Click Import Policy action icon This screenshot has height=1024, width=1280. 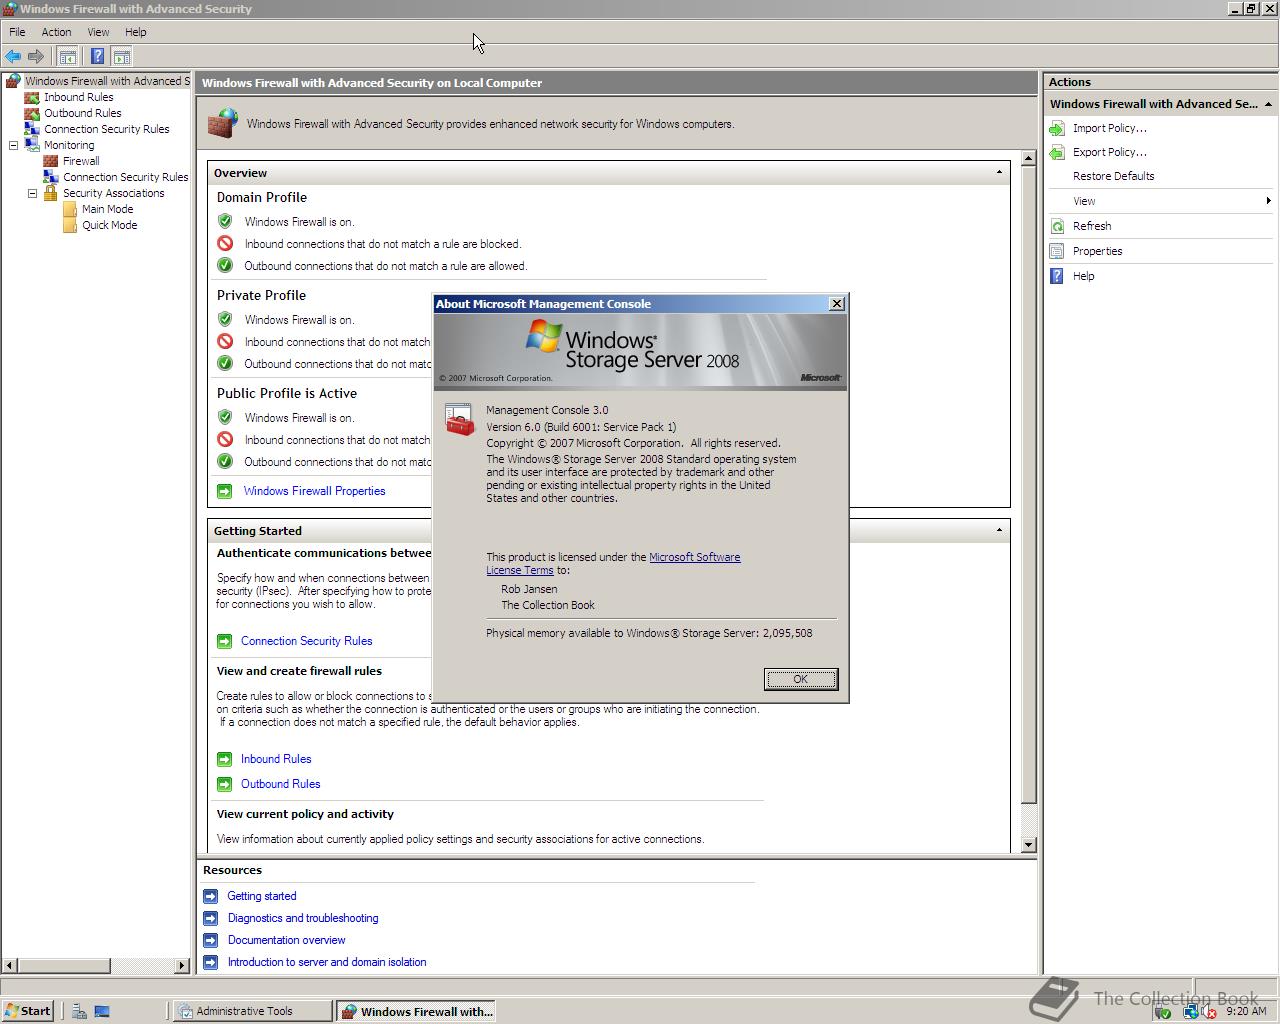tap(1057, 129)
